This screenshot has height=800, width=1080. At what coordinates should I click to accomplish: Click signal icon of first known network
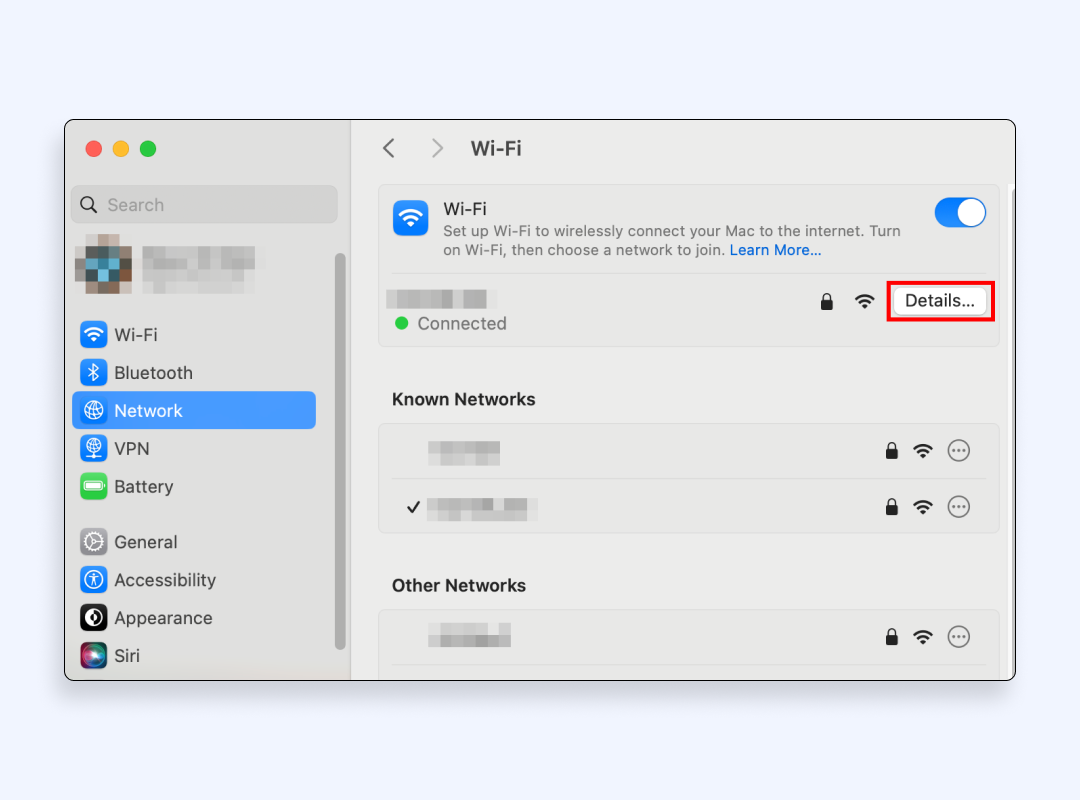923,451
